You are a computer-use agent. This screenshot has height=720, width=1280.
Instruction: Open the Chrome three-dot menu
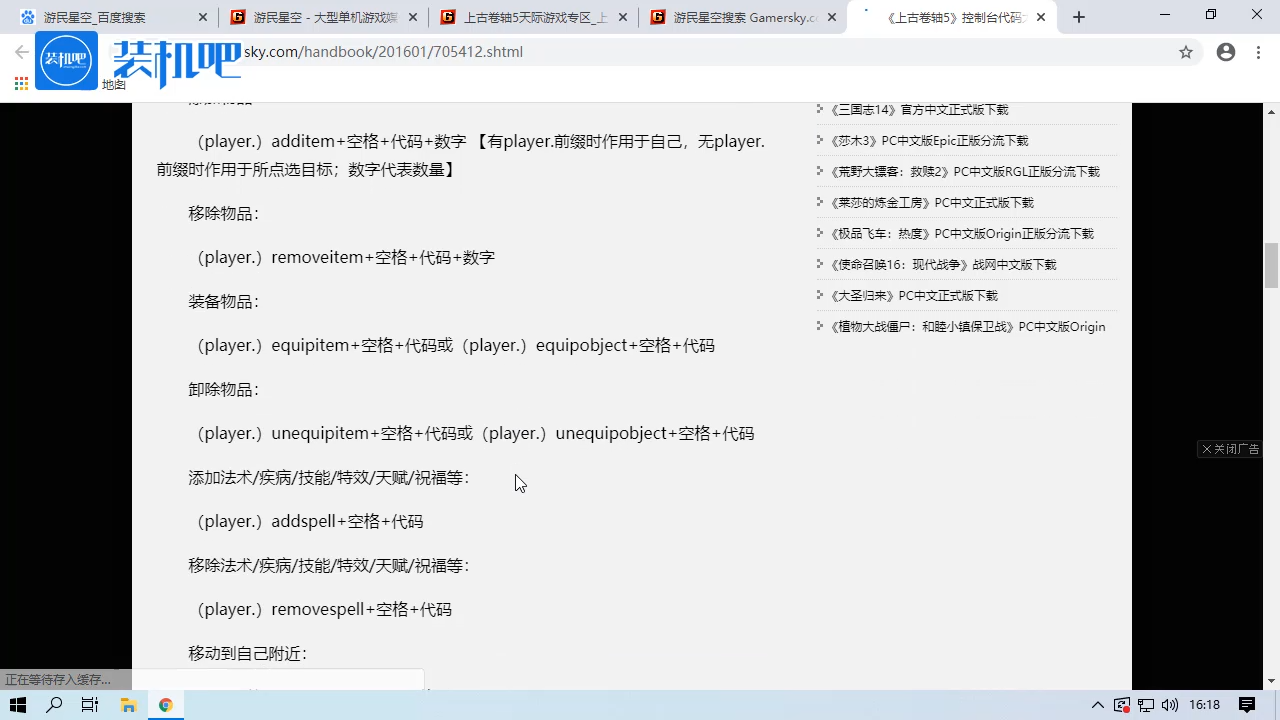[1258, 52]
